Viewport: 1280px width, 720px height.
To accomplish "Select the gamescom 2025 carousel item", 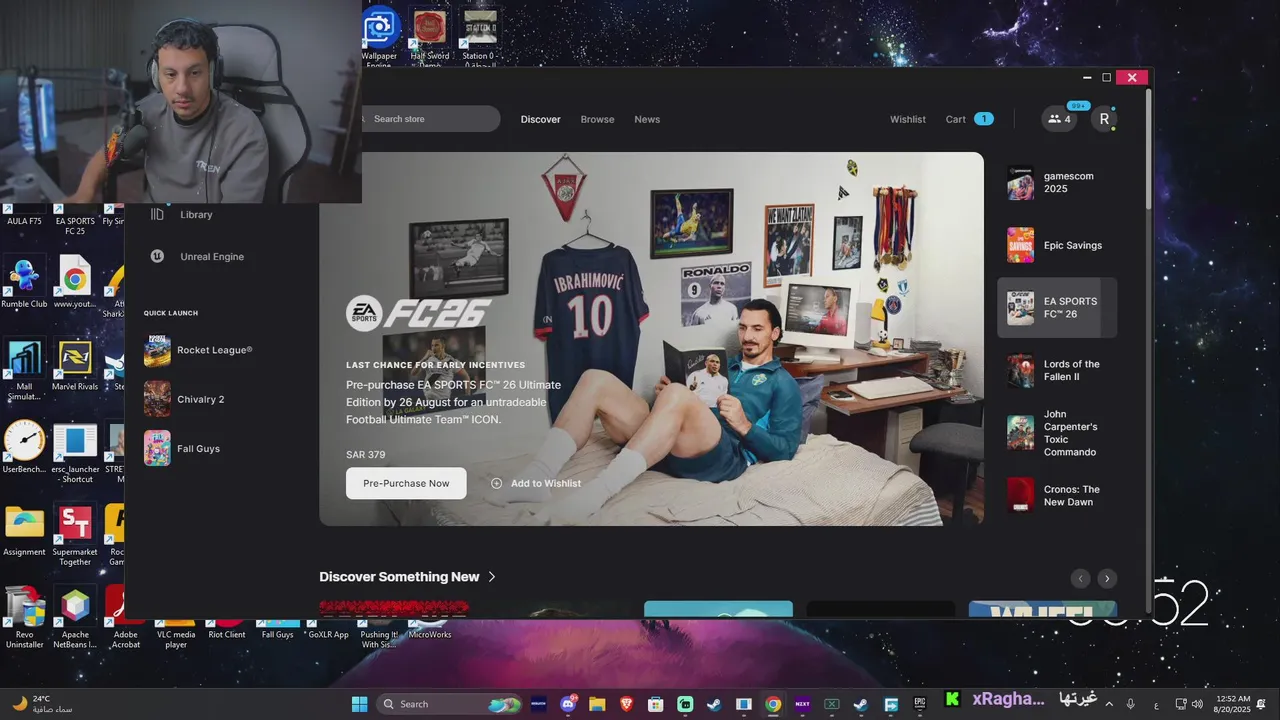I will [1057, 183].
